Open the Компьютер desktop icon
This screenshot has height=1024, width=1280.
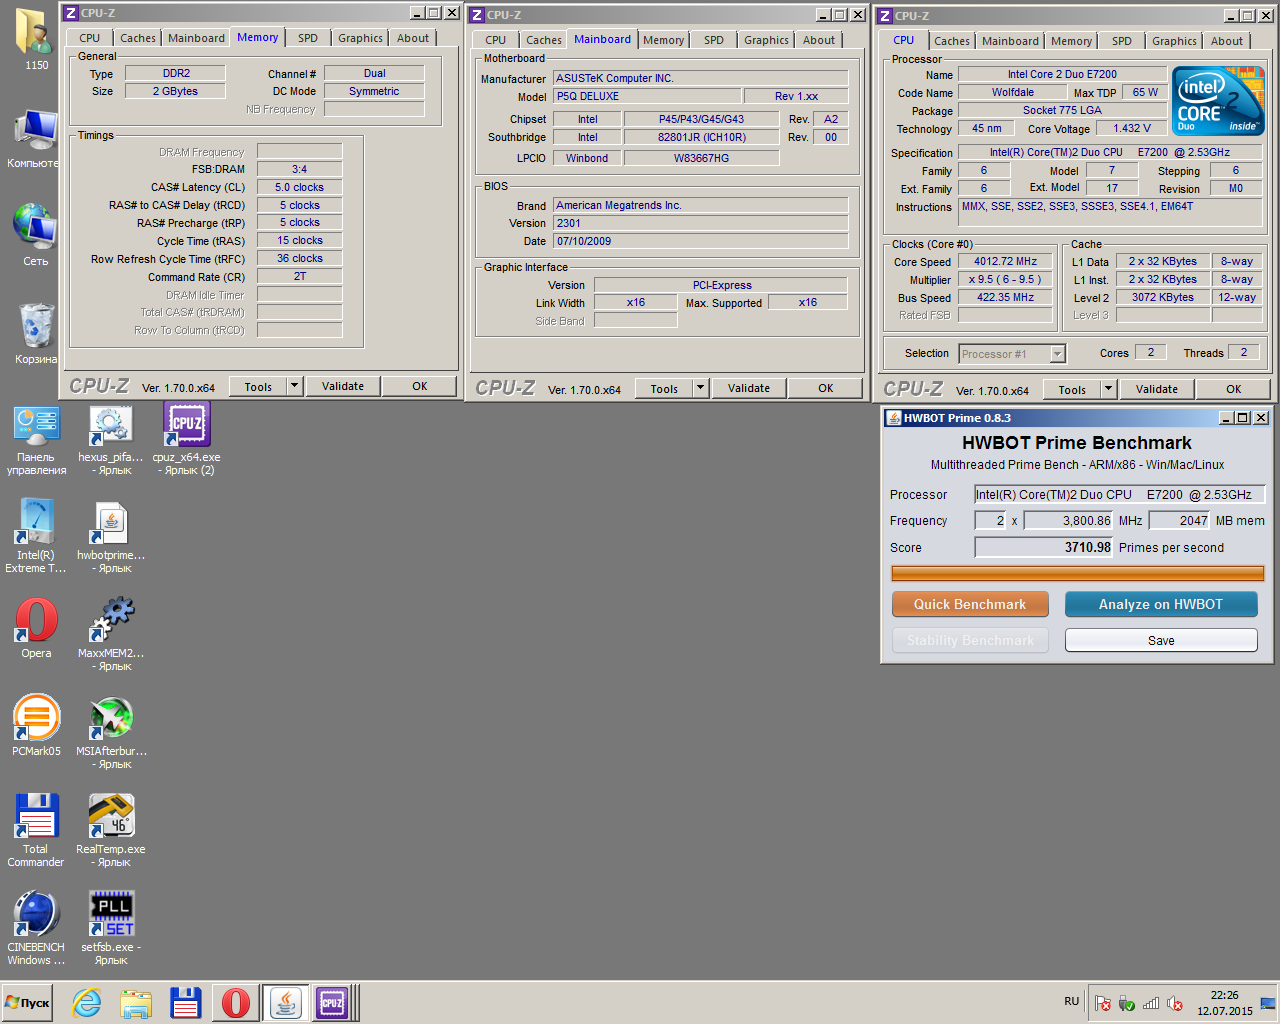36,138
